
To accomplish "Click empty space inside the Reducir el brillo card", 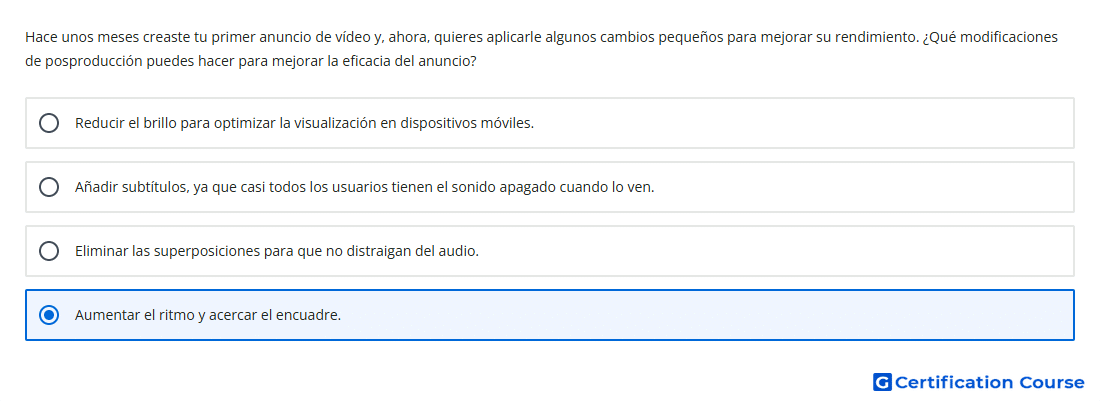I will click(x=800, y=123).
